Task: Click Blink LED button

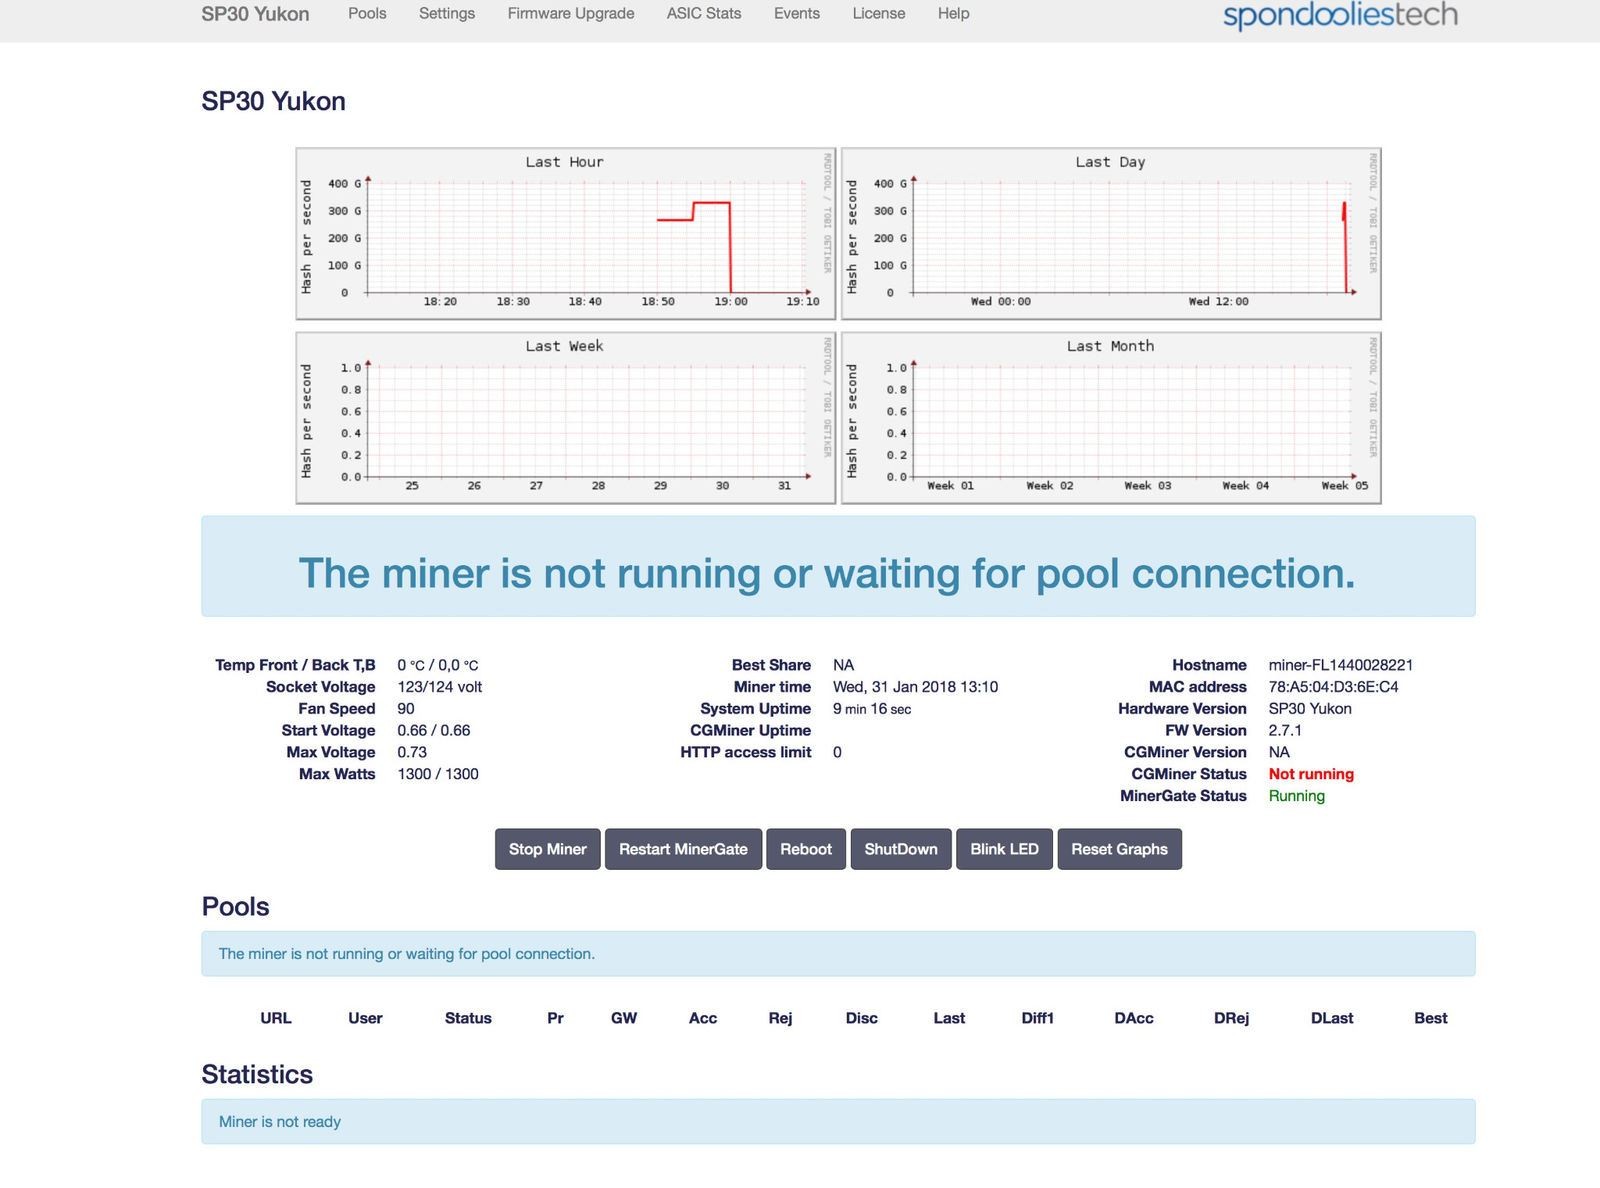Action: (x=1004, y=849)
